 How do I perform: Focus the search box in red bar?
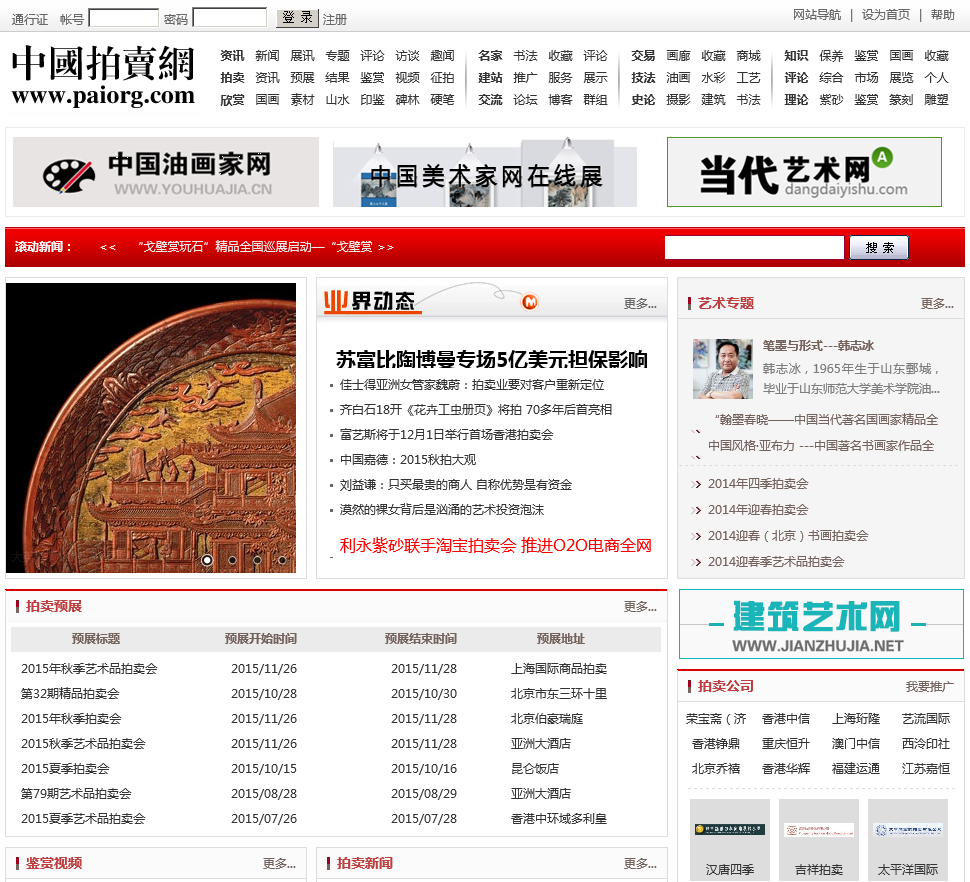tap(754, 247)
